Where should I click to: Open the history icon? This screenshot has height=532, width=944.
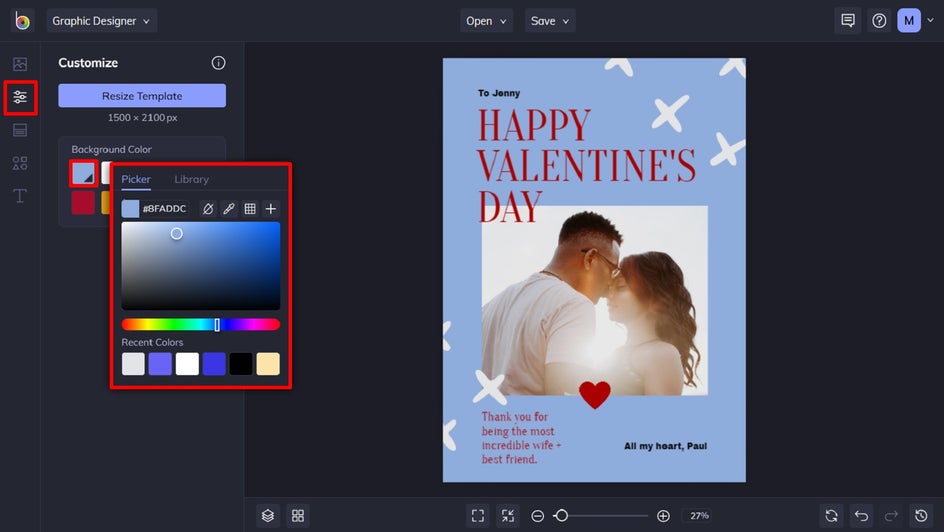tap(921, 516)
